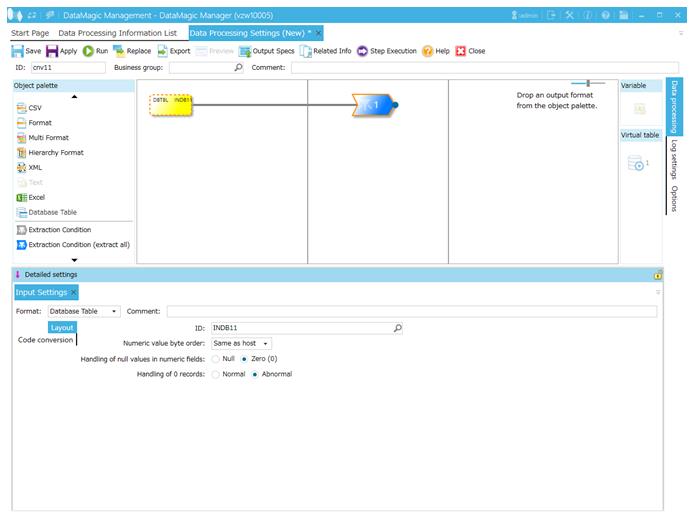
Task: Start Step Execution from toolbar
Action: tap(362, 51)
